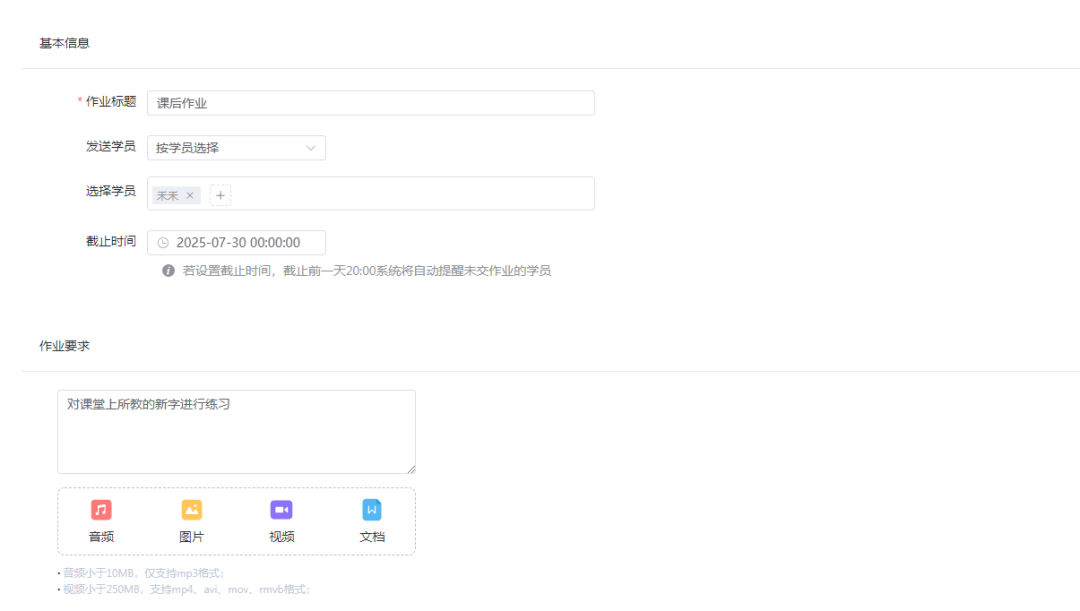The width and height of the screenshot is (1080, 611).
Task: Remove the 禾禾 student tag
Action: (190, 196)
